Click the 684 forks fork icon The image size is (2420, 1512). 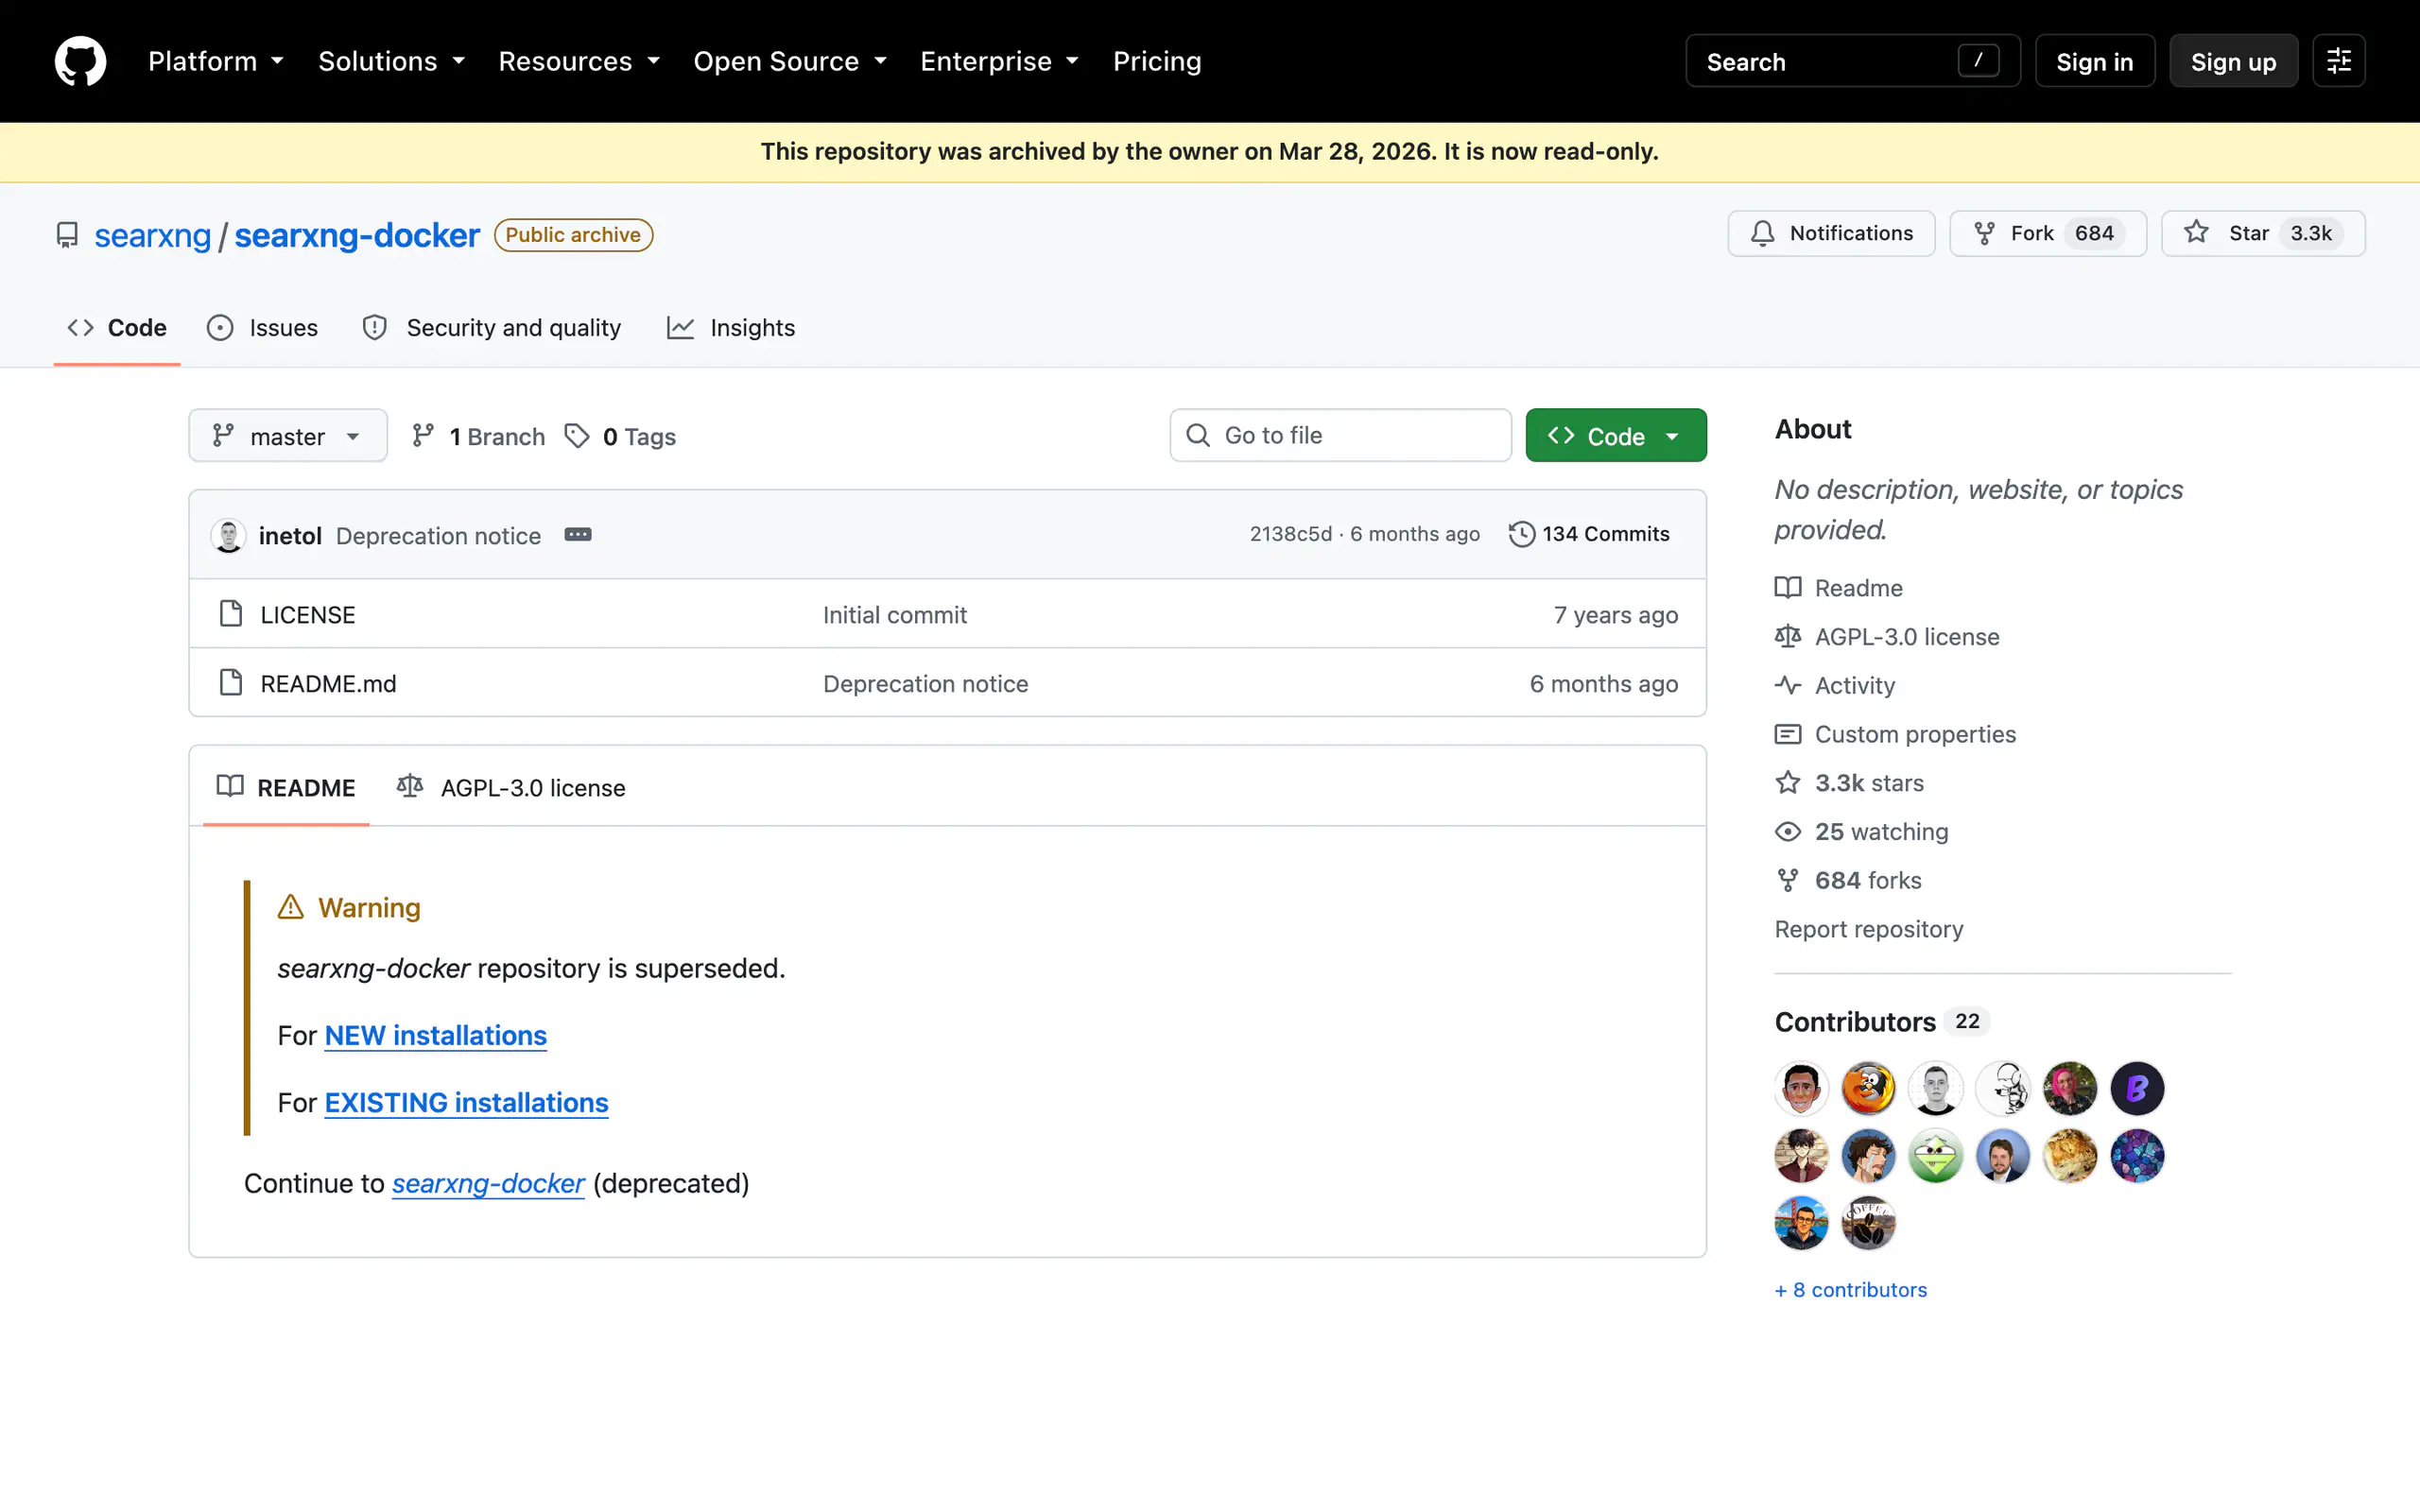(1787, 880)
